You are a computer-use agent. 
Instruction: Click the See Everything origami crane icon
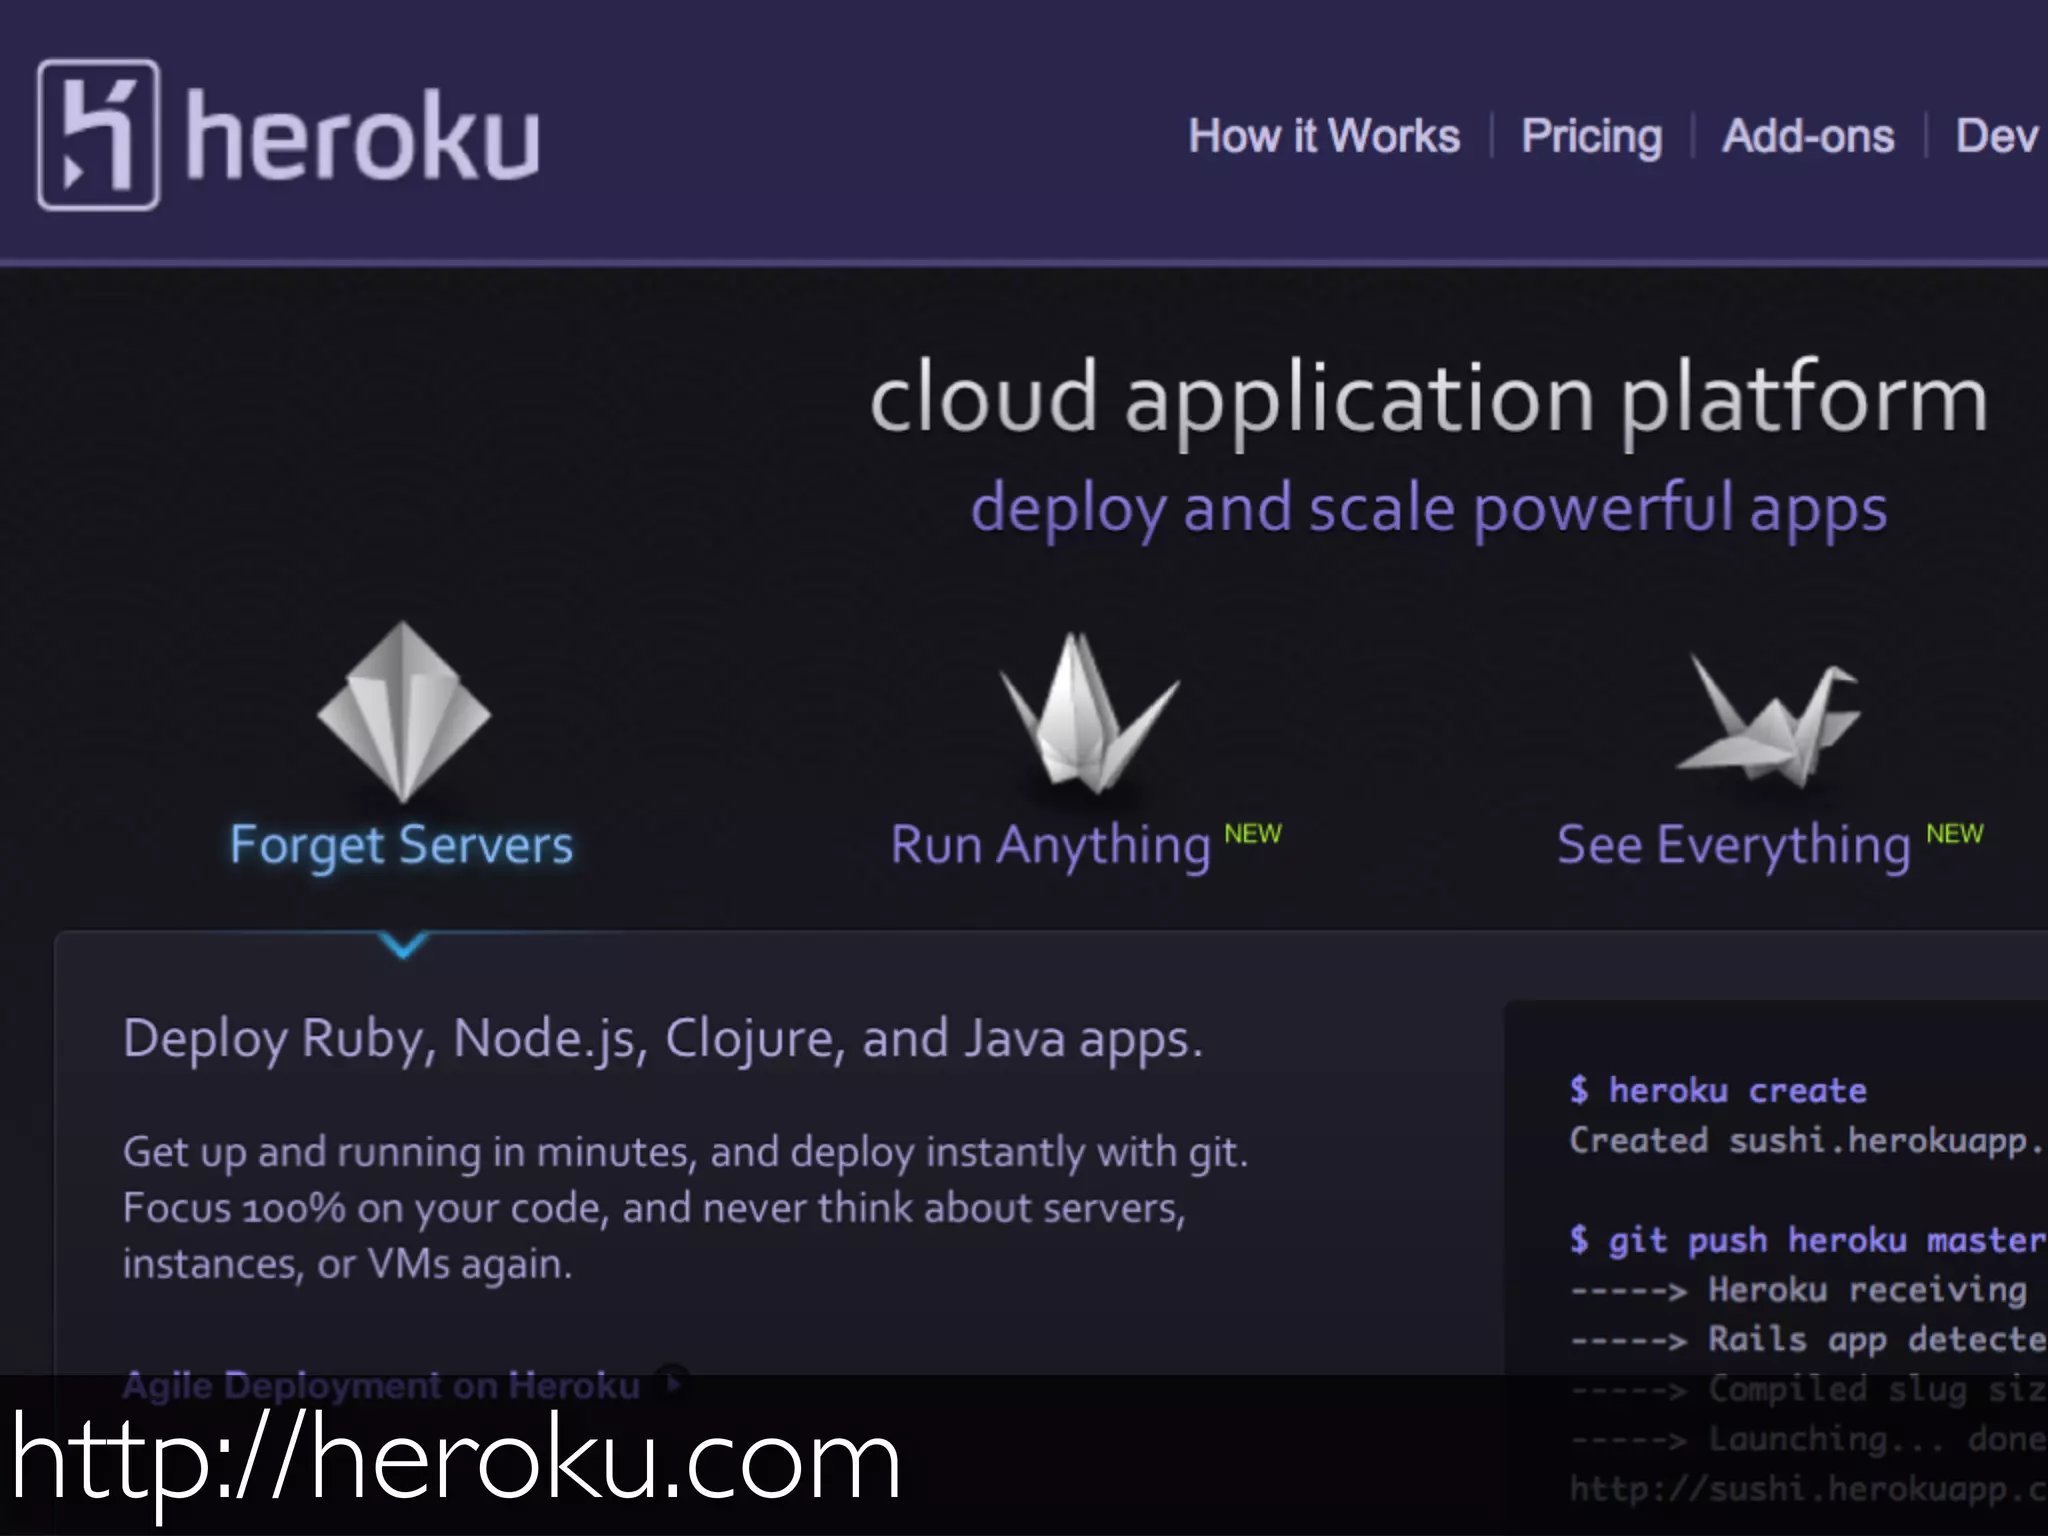click(1768, 719)
